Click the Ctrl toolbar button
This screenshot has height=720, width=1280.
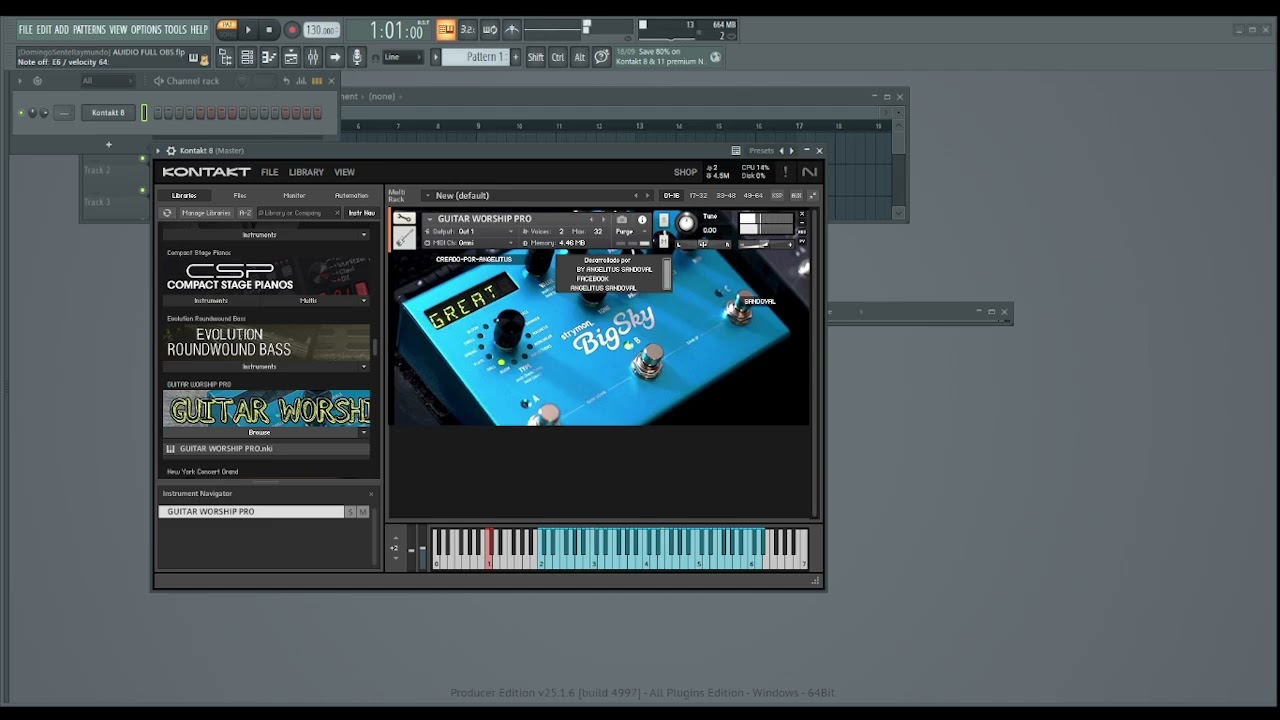click(558, 57)
